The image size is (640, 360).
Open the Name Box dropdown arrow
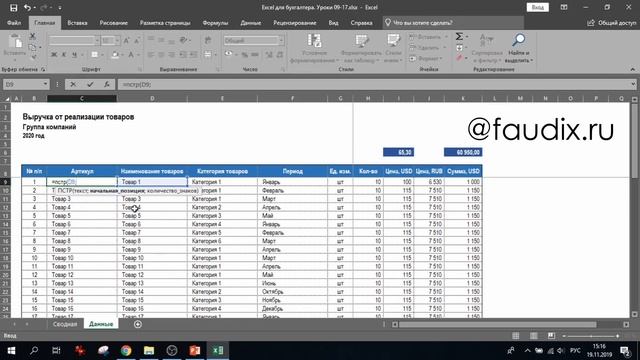point(45,84)
